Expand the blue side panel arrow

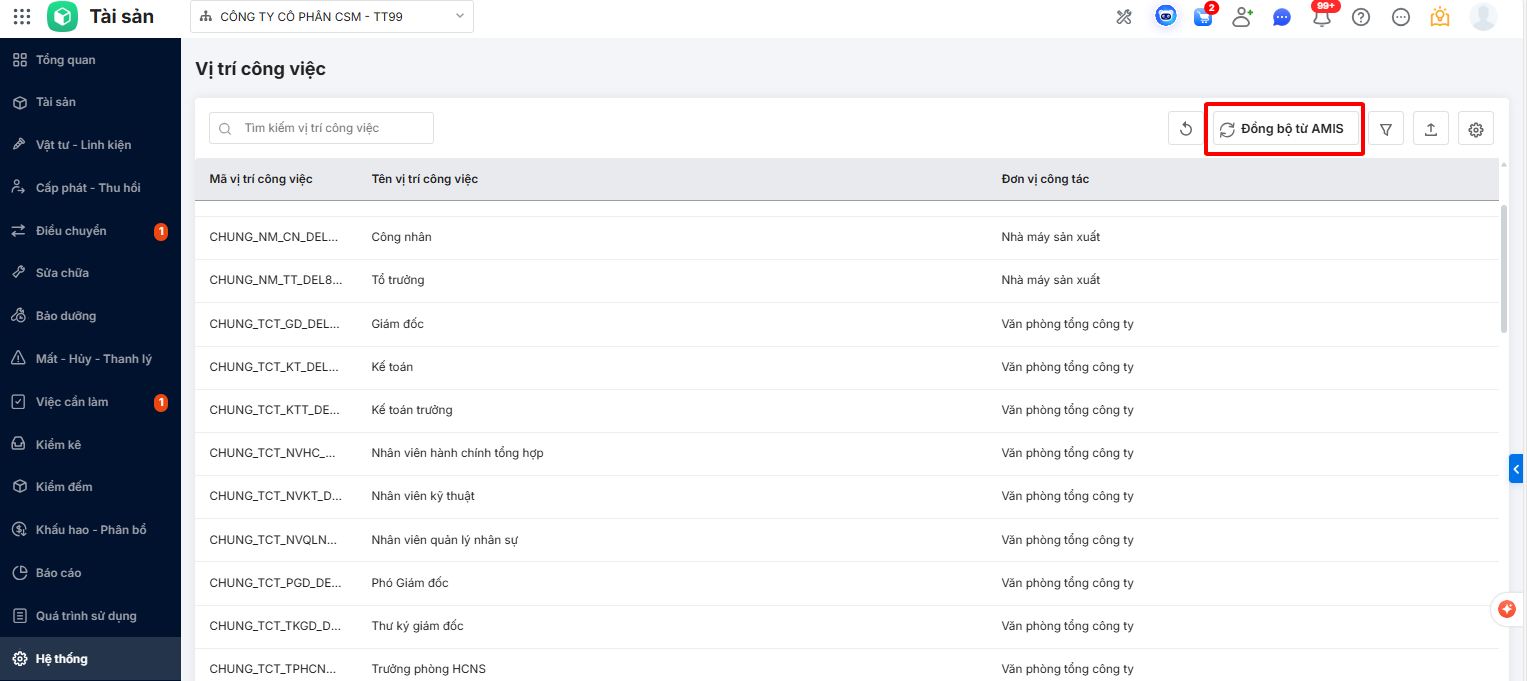1517,468
